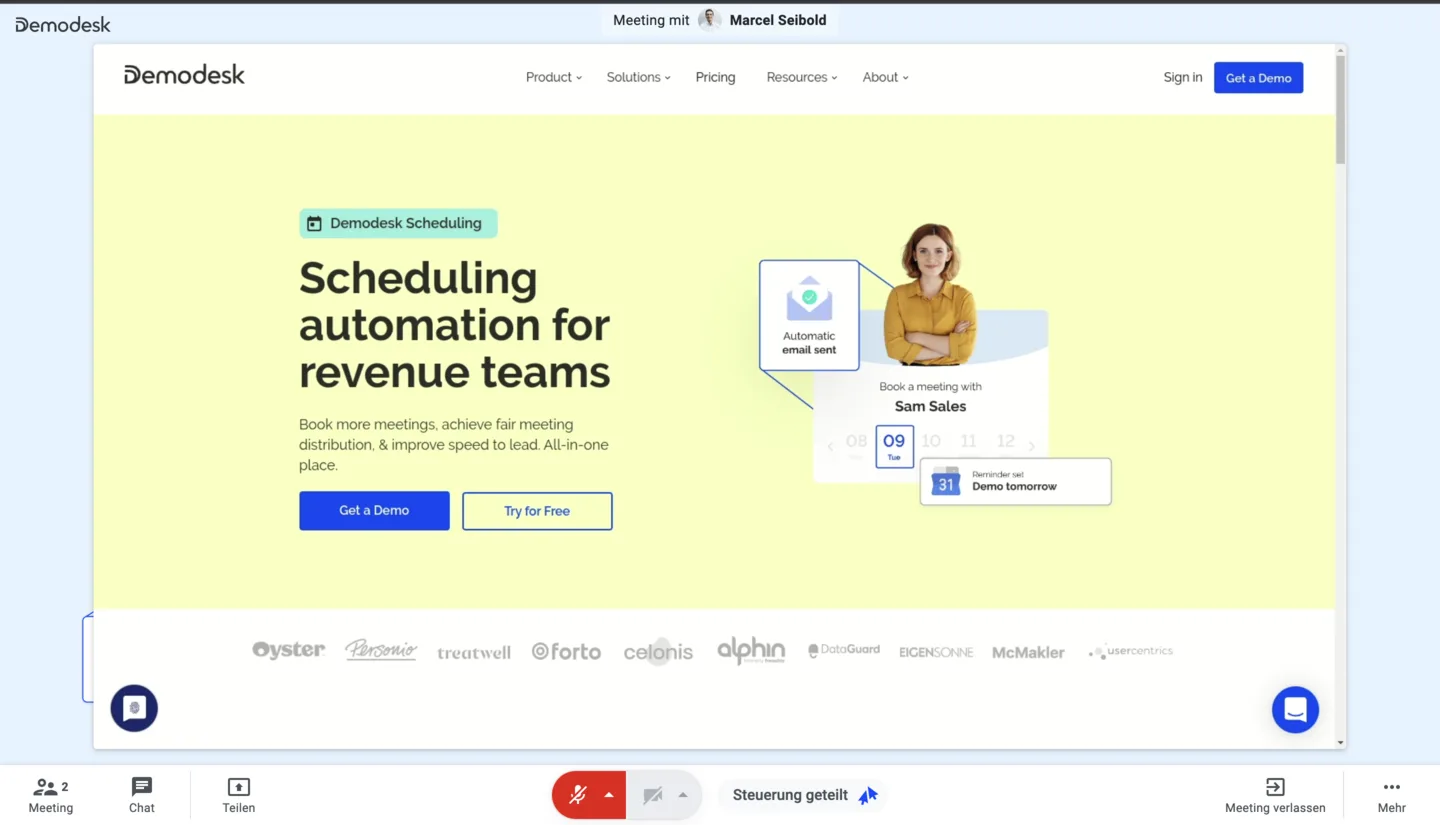The image size is (1440, 825).
Task: Expand the About menu
Action: [885, 77]
